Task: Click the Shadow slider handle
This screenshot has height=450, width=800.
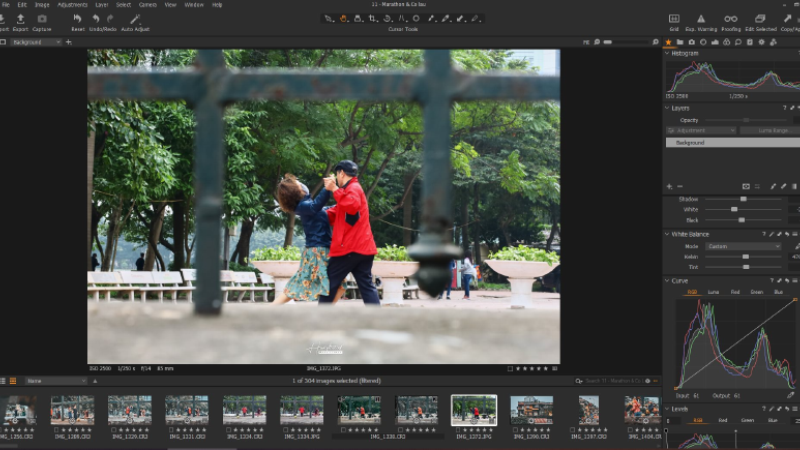Action: tap(743, 199)
